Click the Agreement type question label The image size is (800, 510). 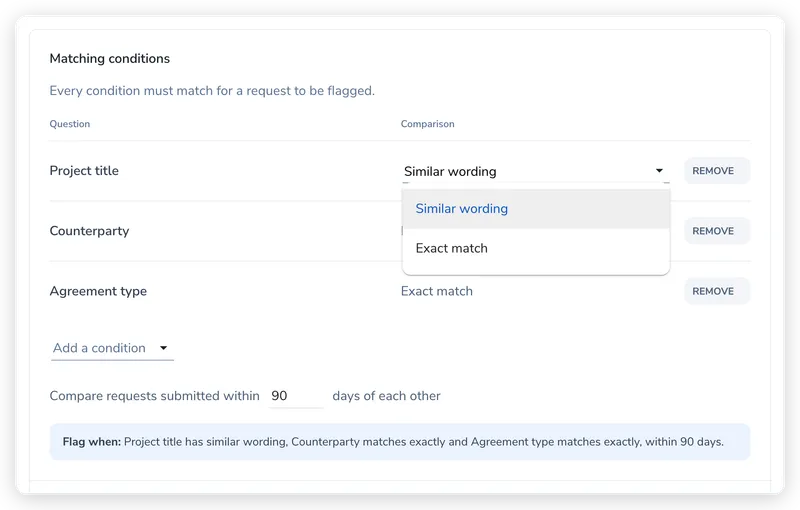tap(98, 291)
